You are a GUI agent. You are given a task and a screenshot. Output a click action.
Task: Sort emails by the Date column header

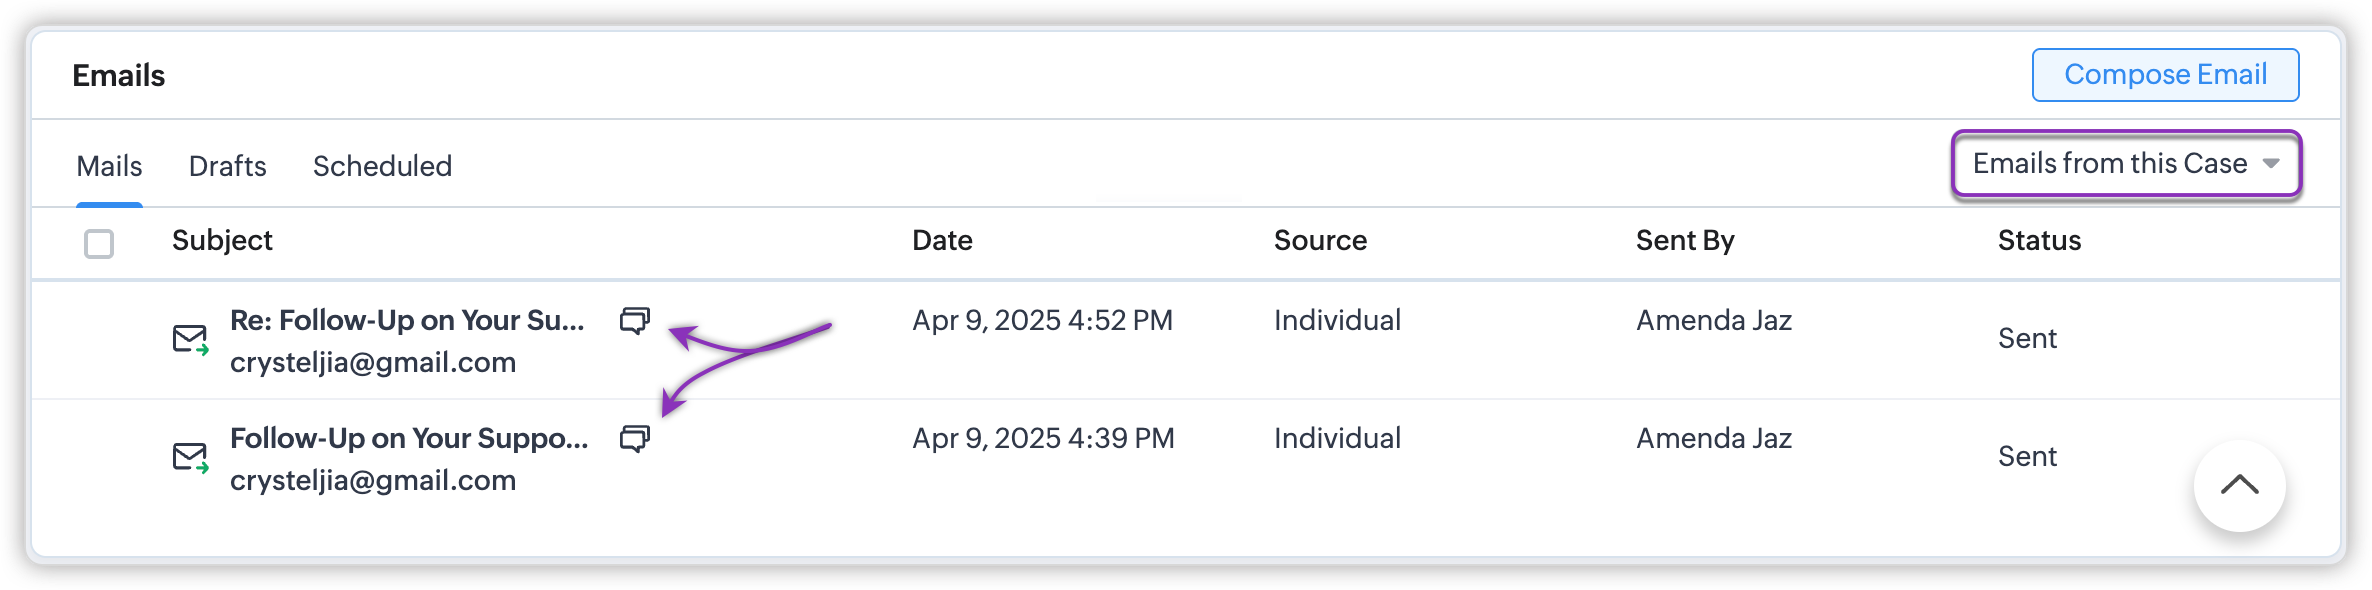pos(942,241)
